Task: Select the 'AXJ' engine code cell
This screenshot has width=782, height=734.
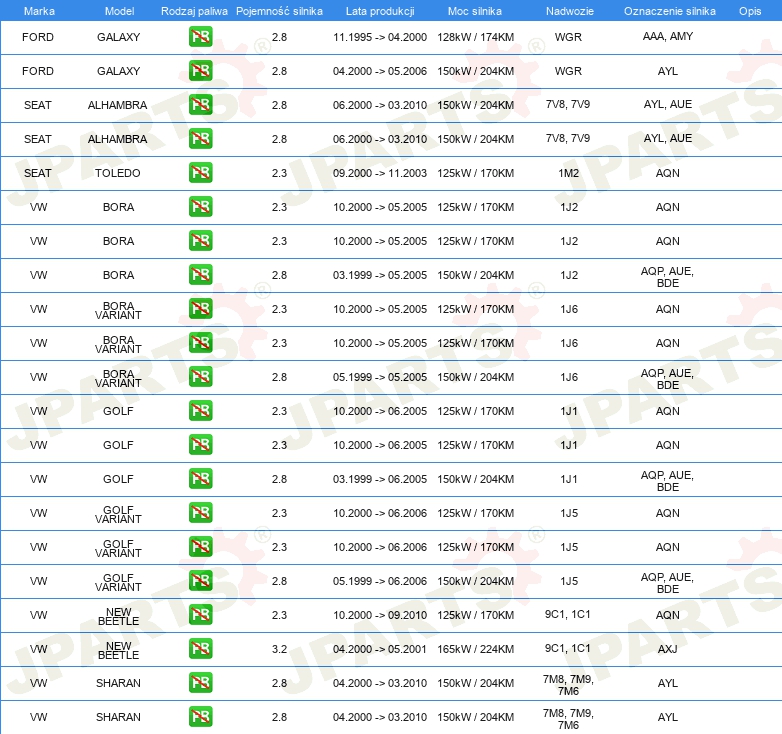Action: pyautogui.click(x=668, y=649)
